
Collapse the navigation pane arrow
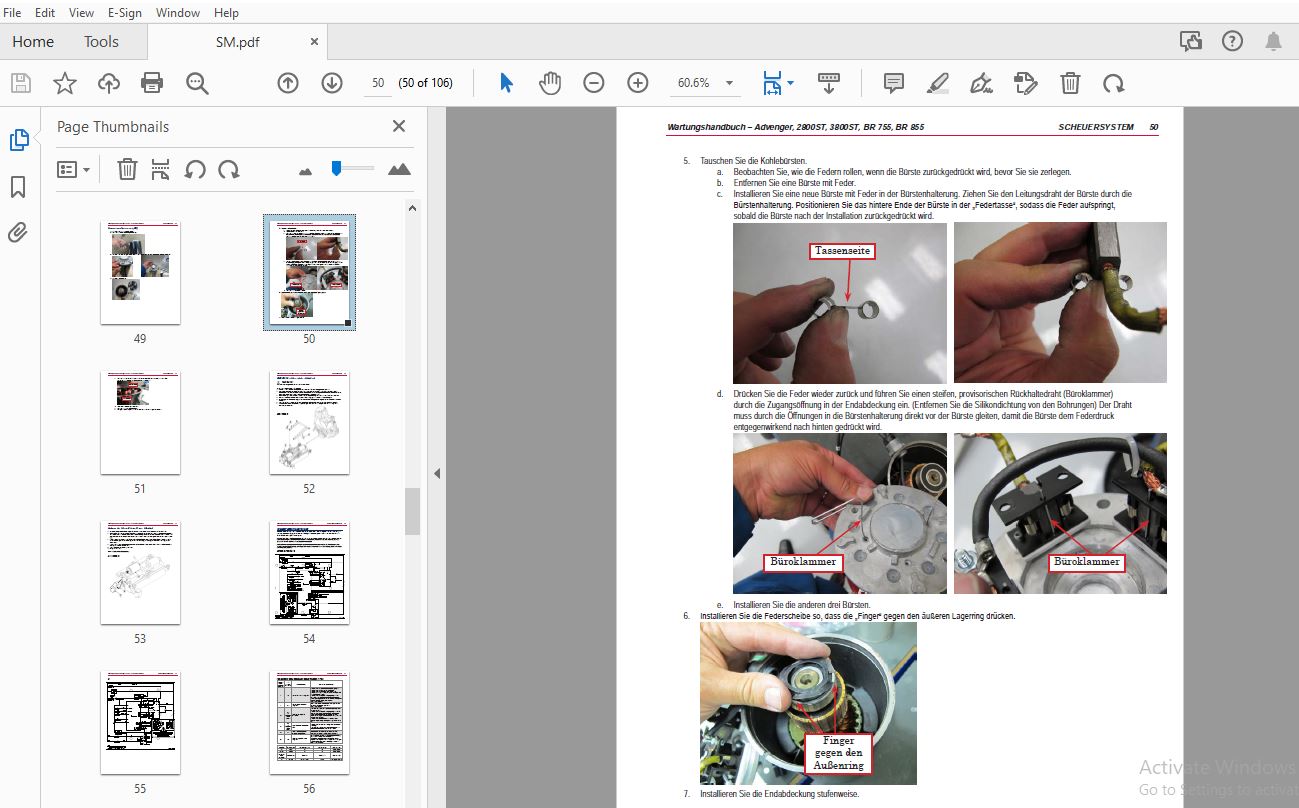coord(437,473)
